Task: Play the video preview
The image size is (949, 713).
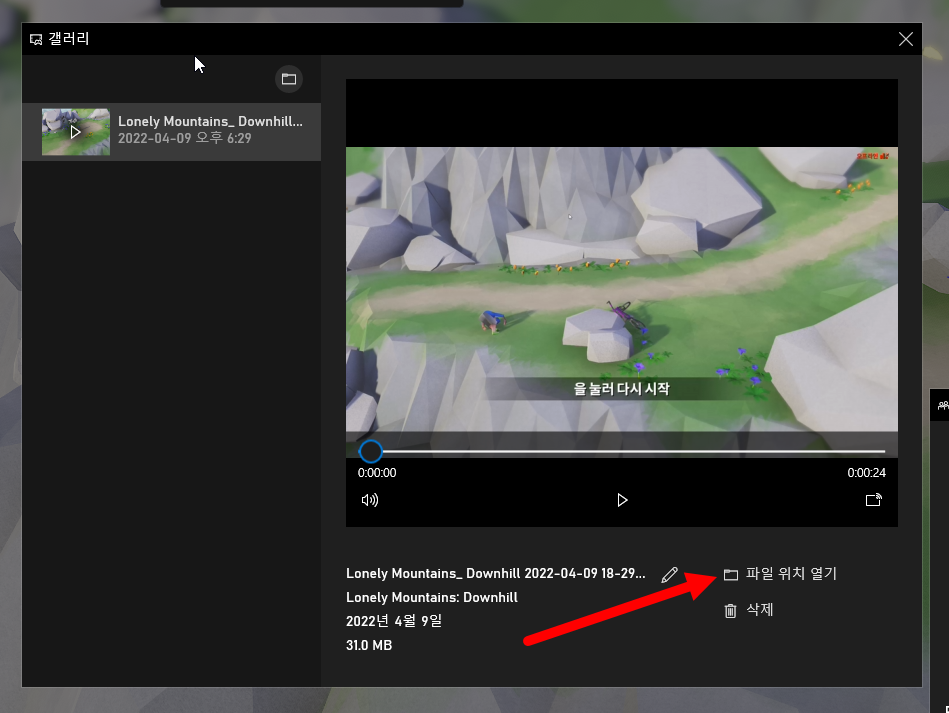Action: click(x=622, y=500)
